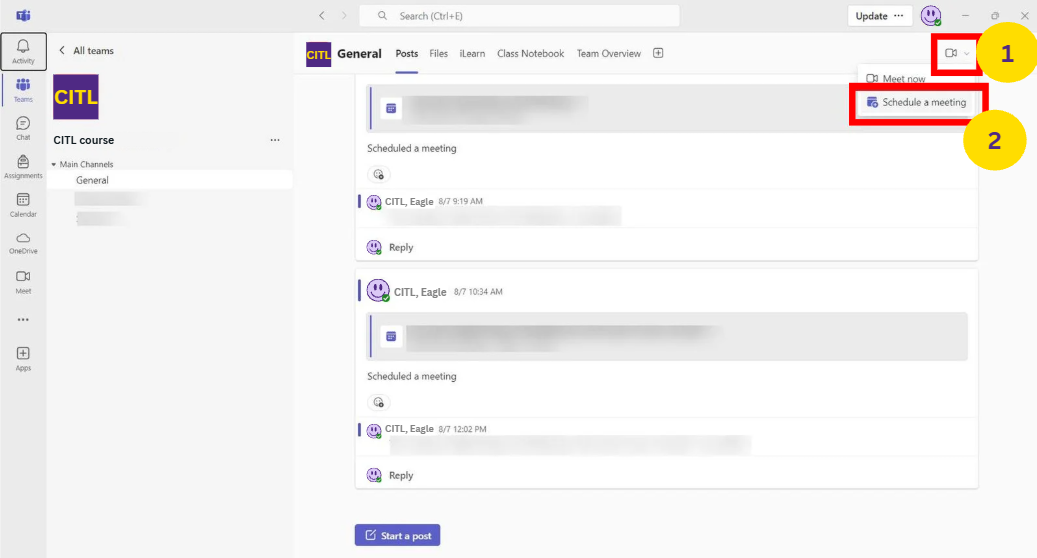Click the Start a post button

point(397,536)
